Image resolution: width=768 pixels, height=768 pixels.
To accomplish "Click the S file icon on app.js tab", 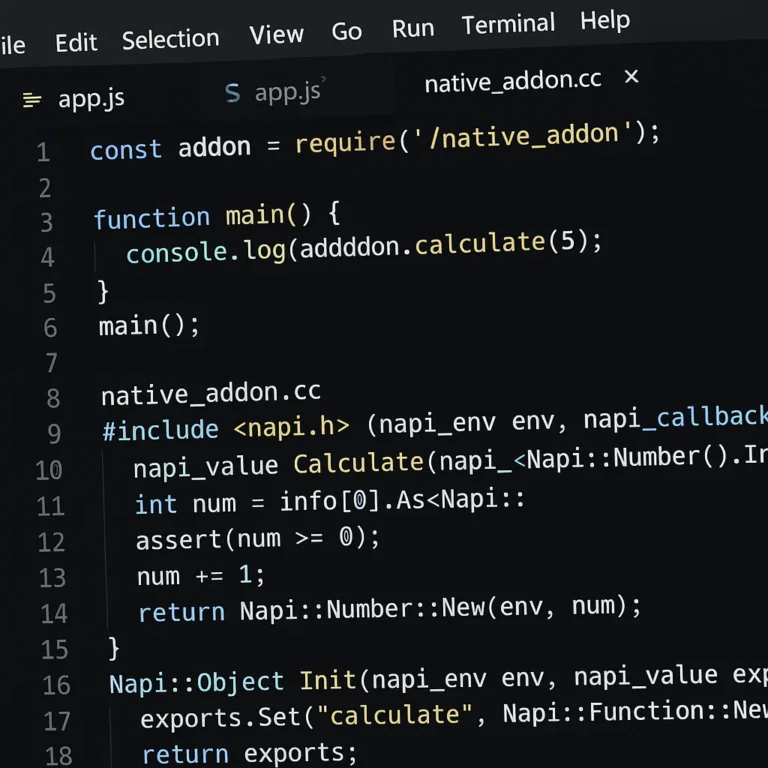I will (x=233, y=93).
